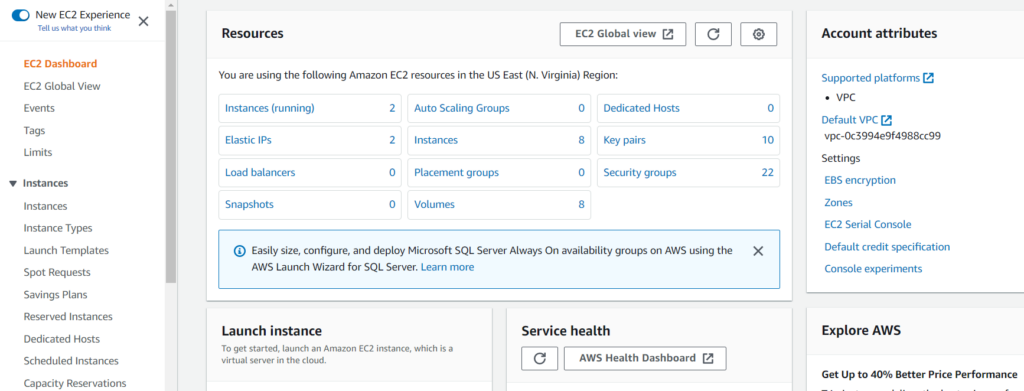The image size is (1024, 391).
Task: Open Resources settings gear
Action: (758, 35)
